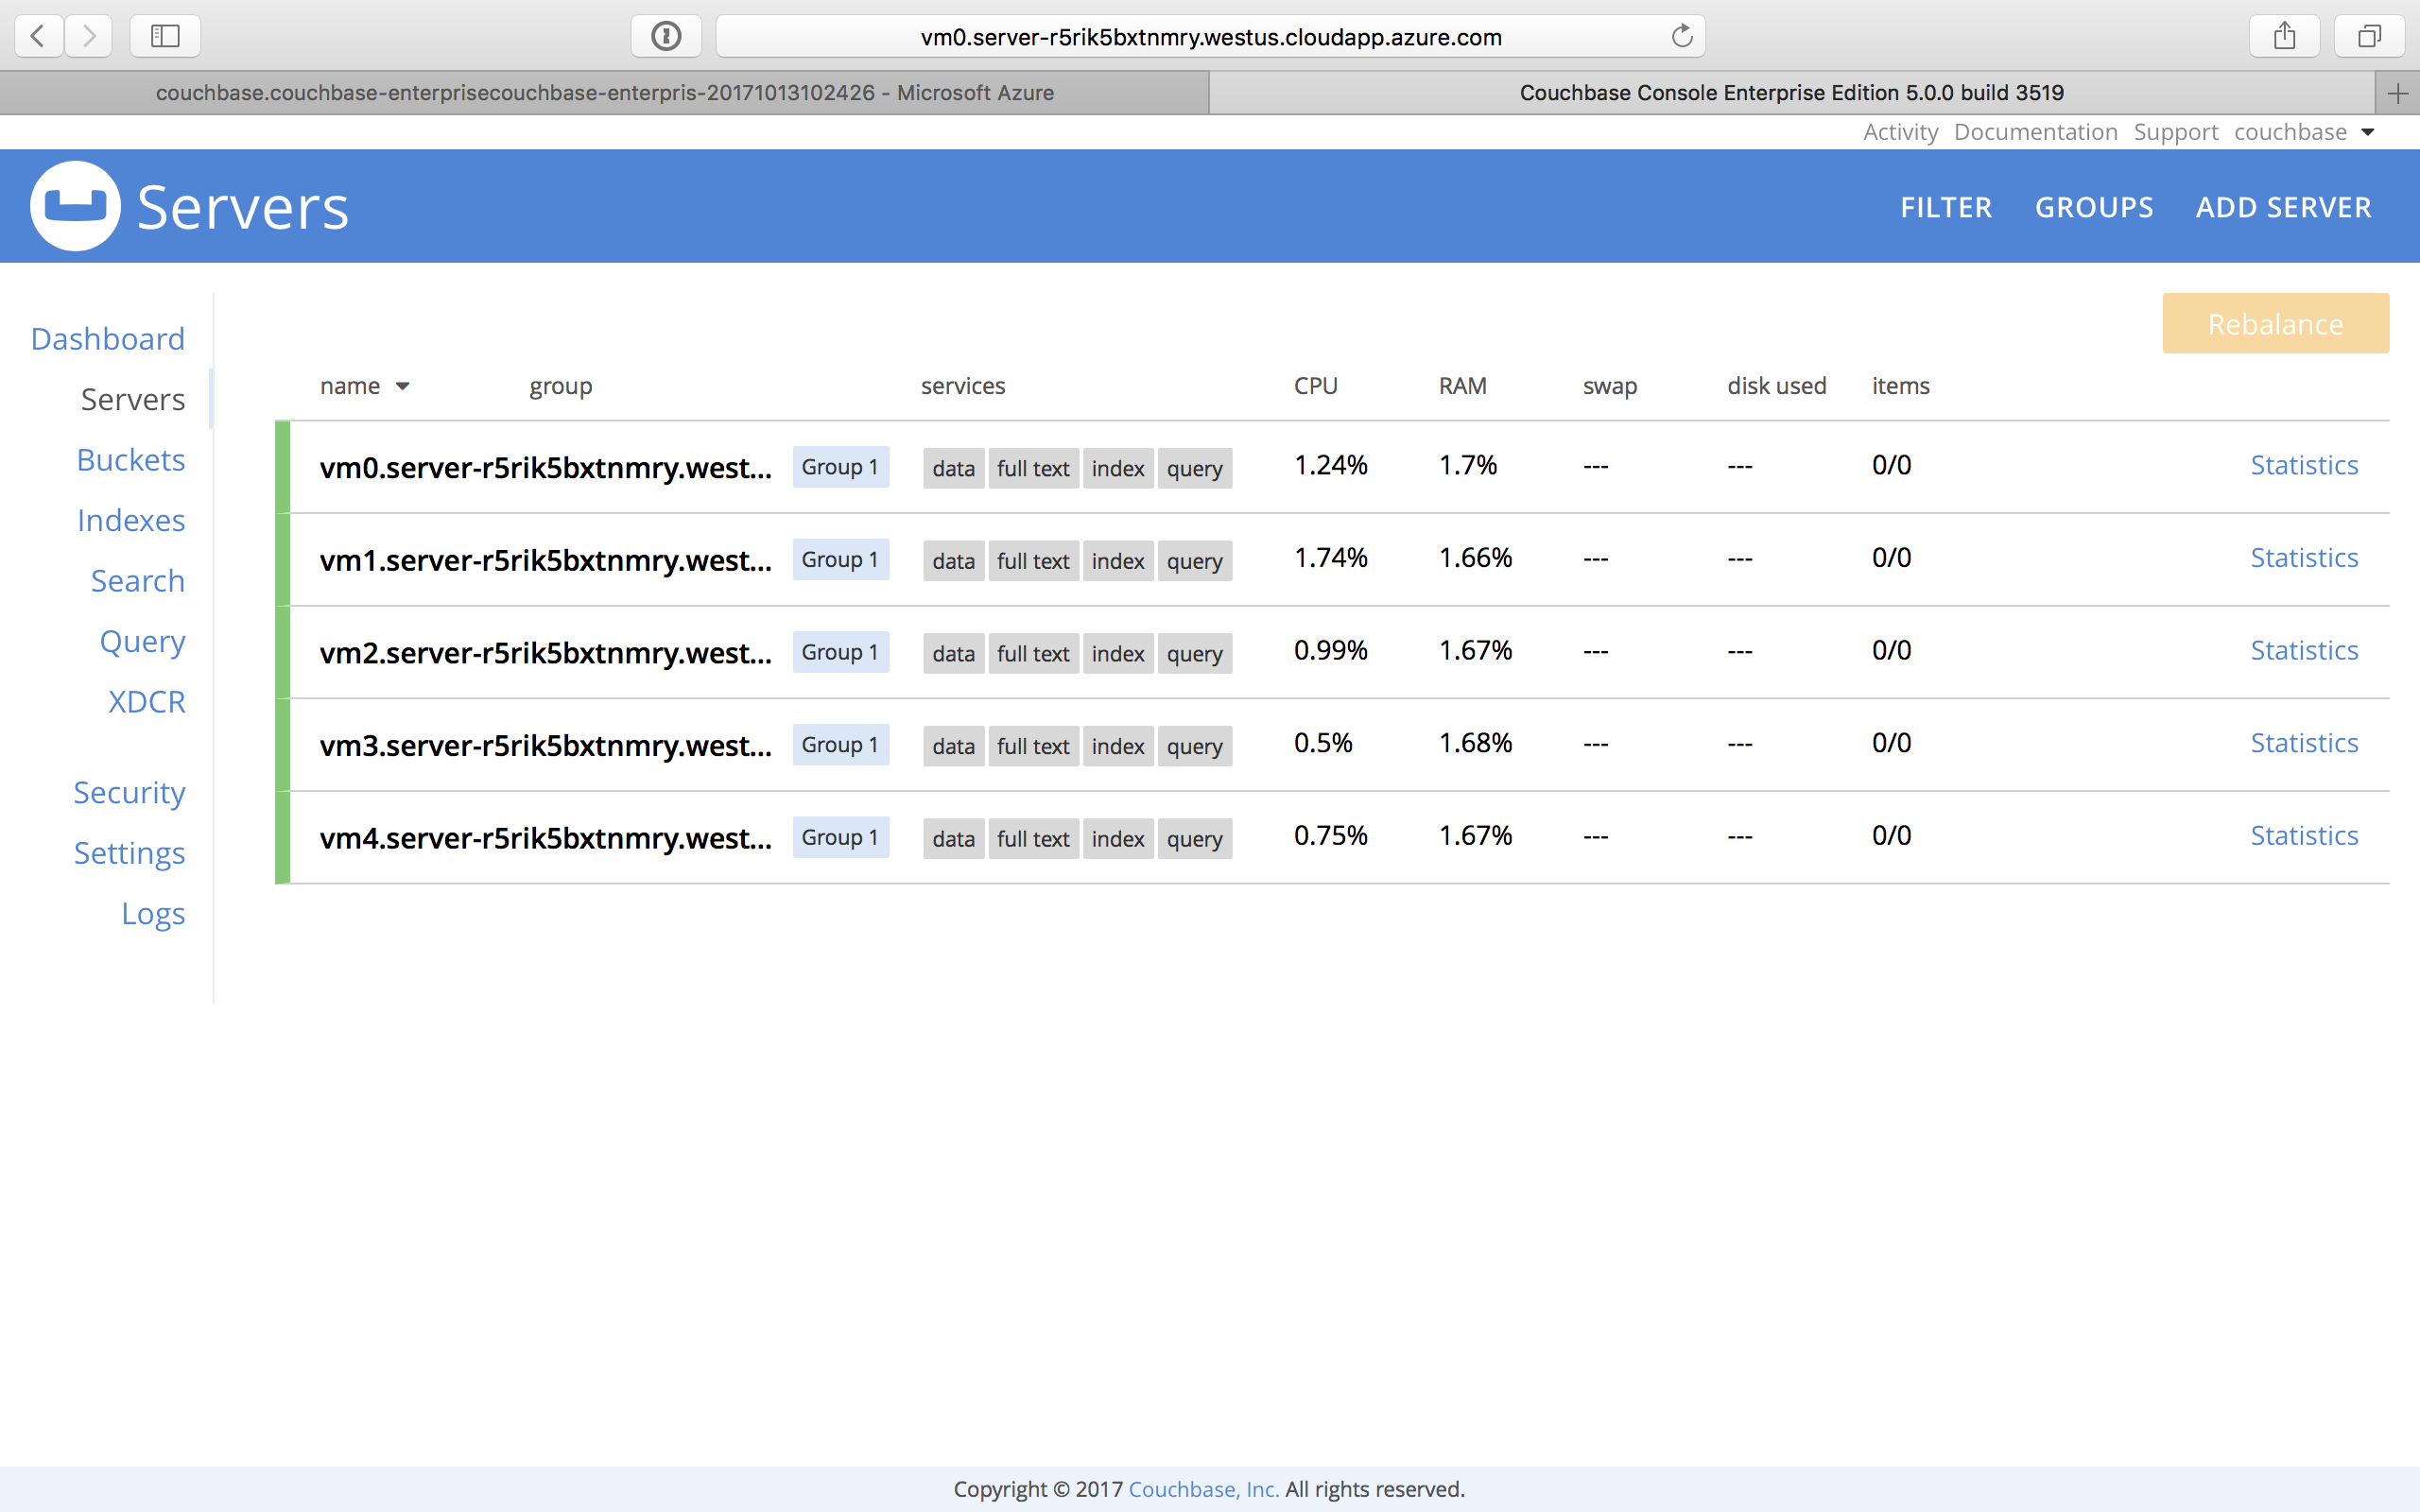The height and width of the screenshot is (1512, 2420).
Task: Expand the Group 1 selector on vm1 row
Action: pos(839,560)
